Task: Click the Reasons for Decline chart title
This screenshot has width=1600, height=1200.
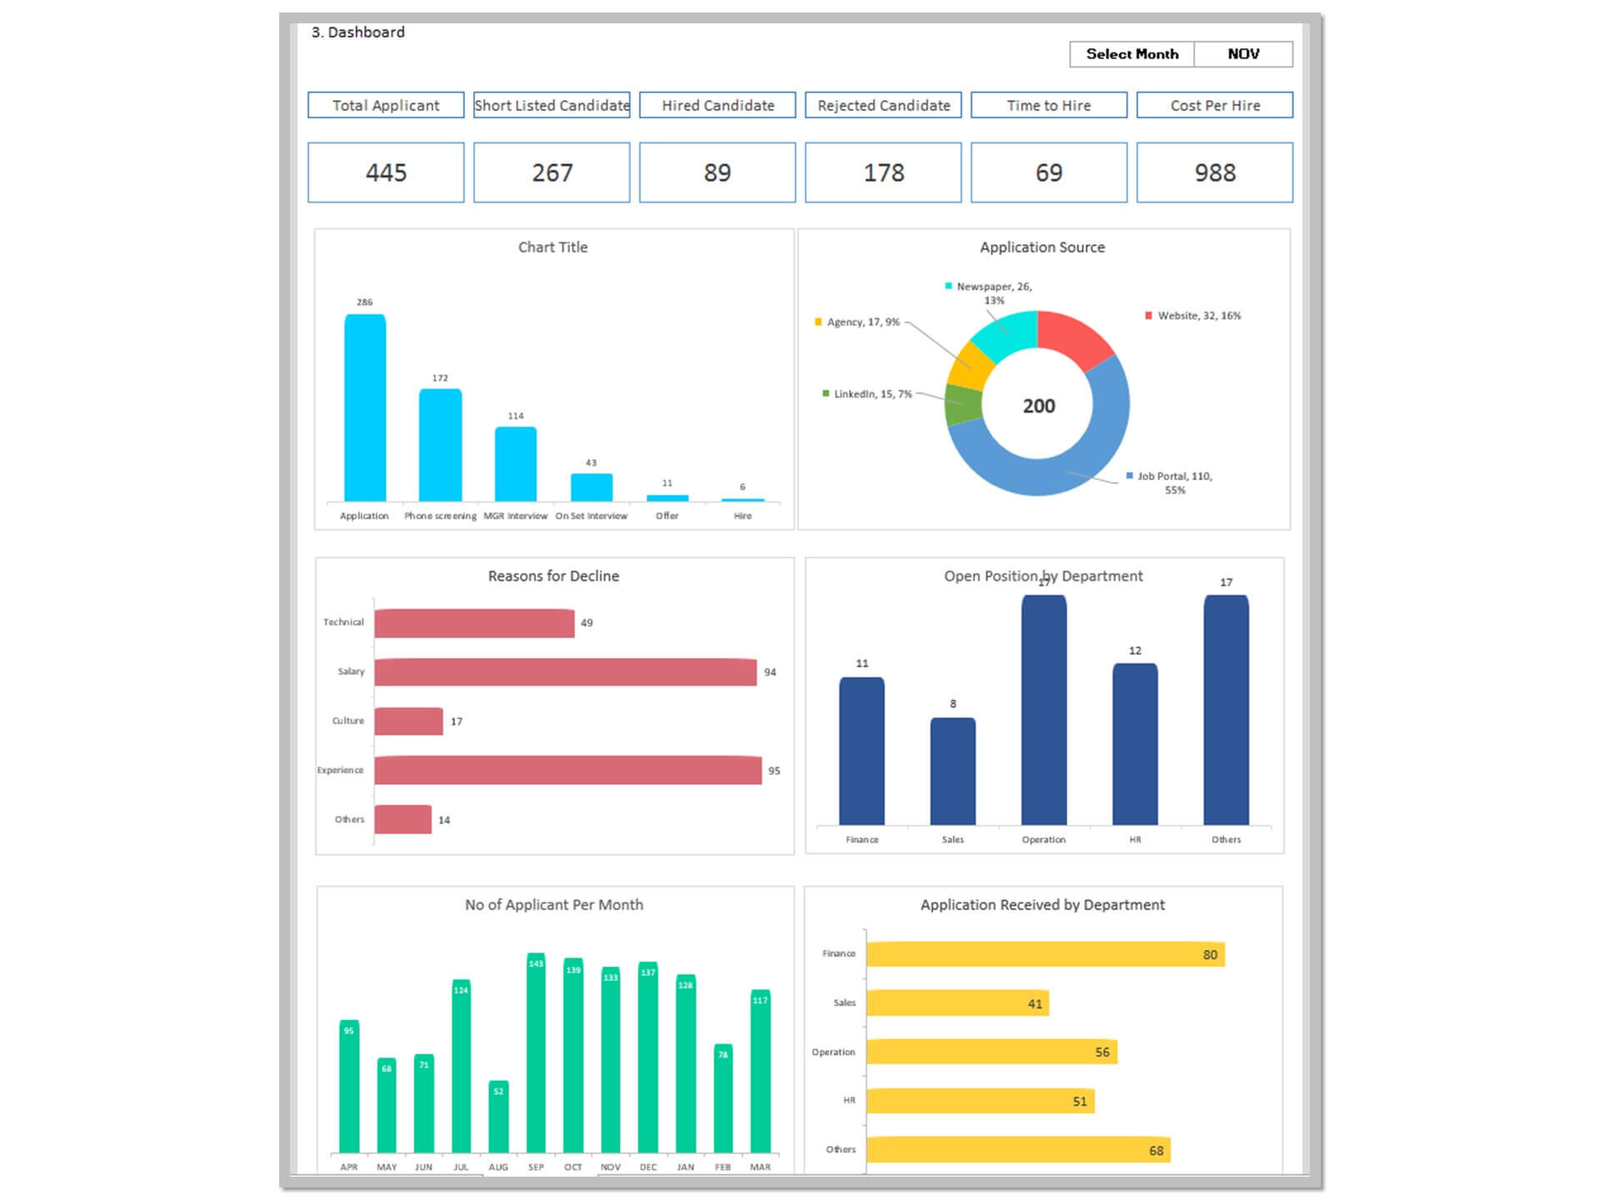Action: coord(553,576)
